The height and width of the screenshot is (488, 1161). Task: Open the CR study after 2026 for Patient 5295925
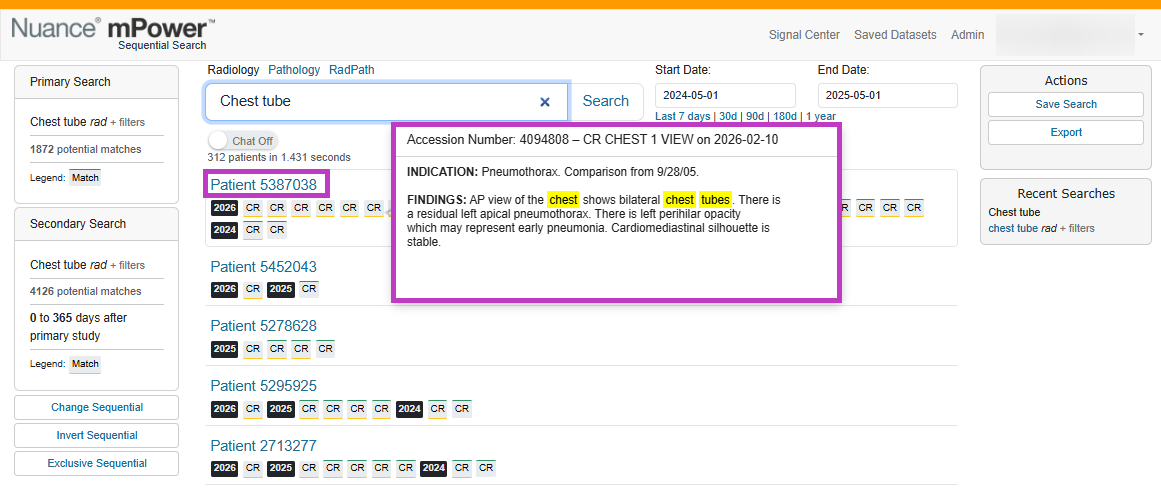(x=253, y=408)
